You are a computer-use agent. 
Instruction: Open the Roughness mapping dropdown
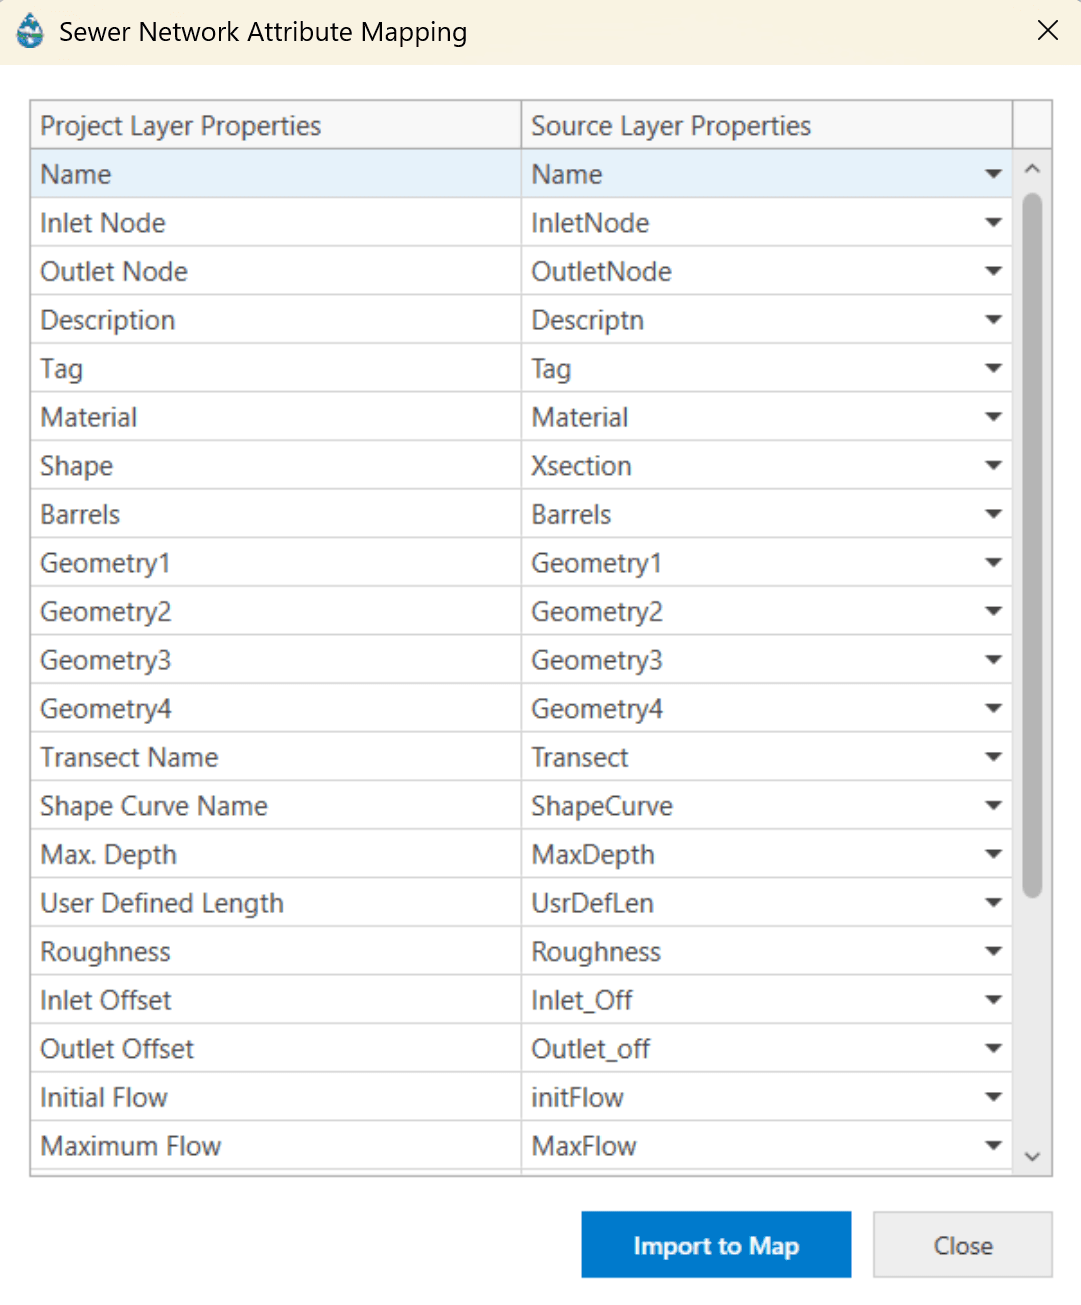pyautogui.click(x=993, y=951)
